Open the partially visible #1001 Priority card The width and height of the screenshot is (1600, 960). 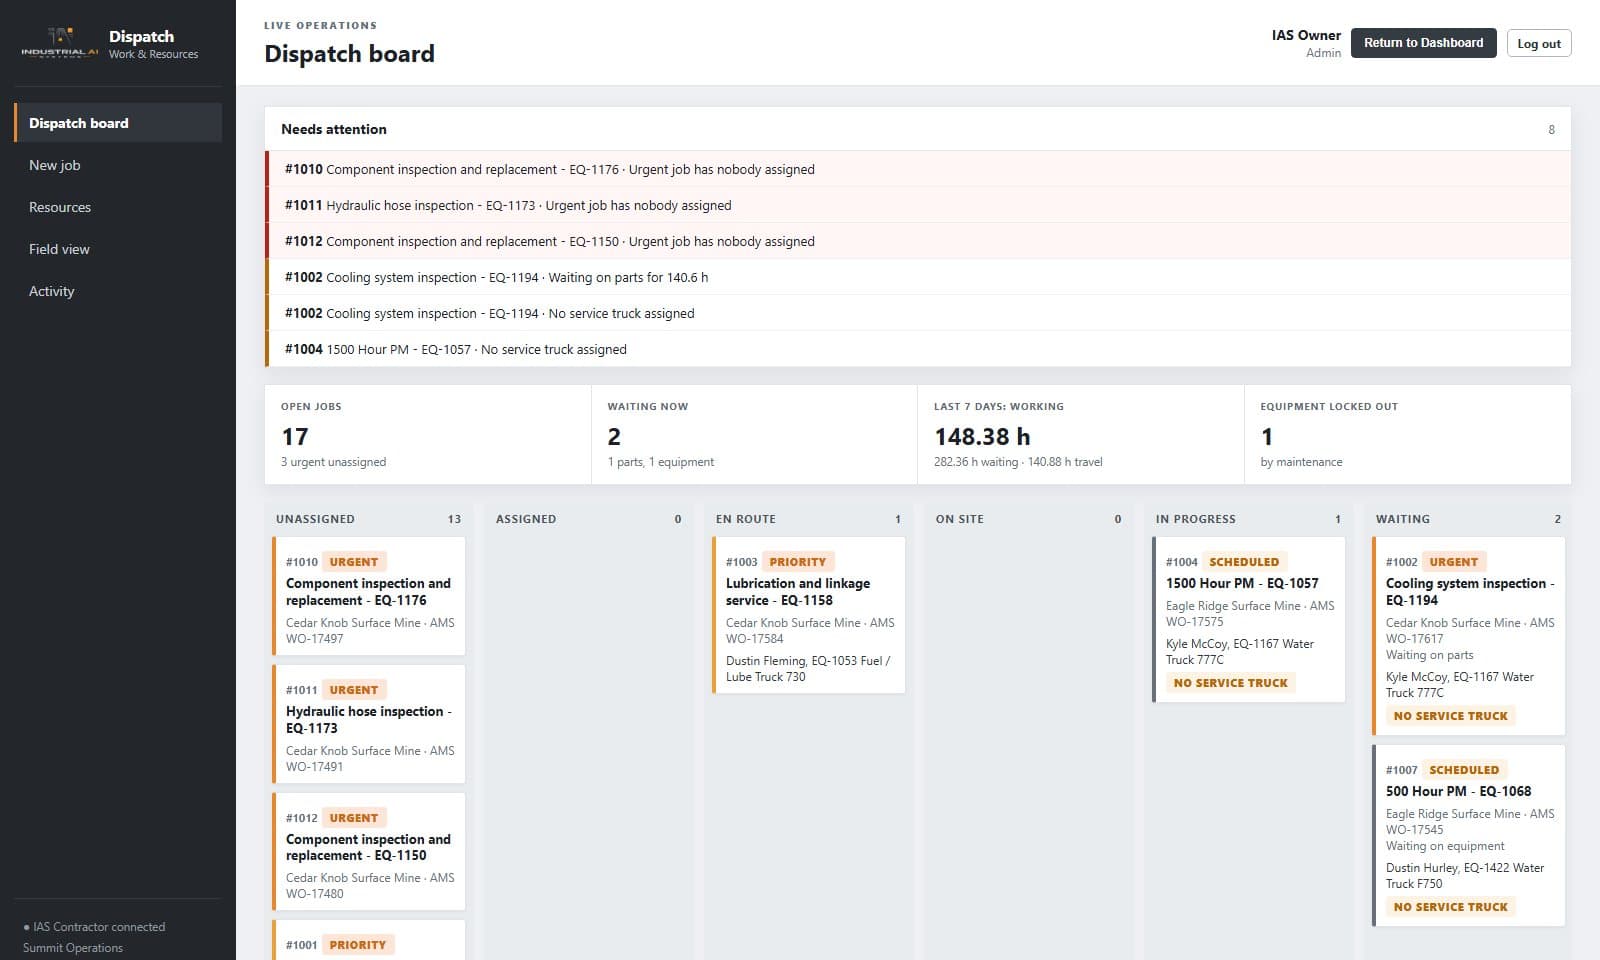coord(369,940)
